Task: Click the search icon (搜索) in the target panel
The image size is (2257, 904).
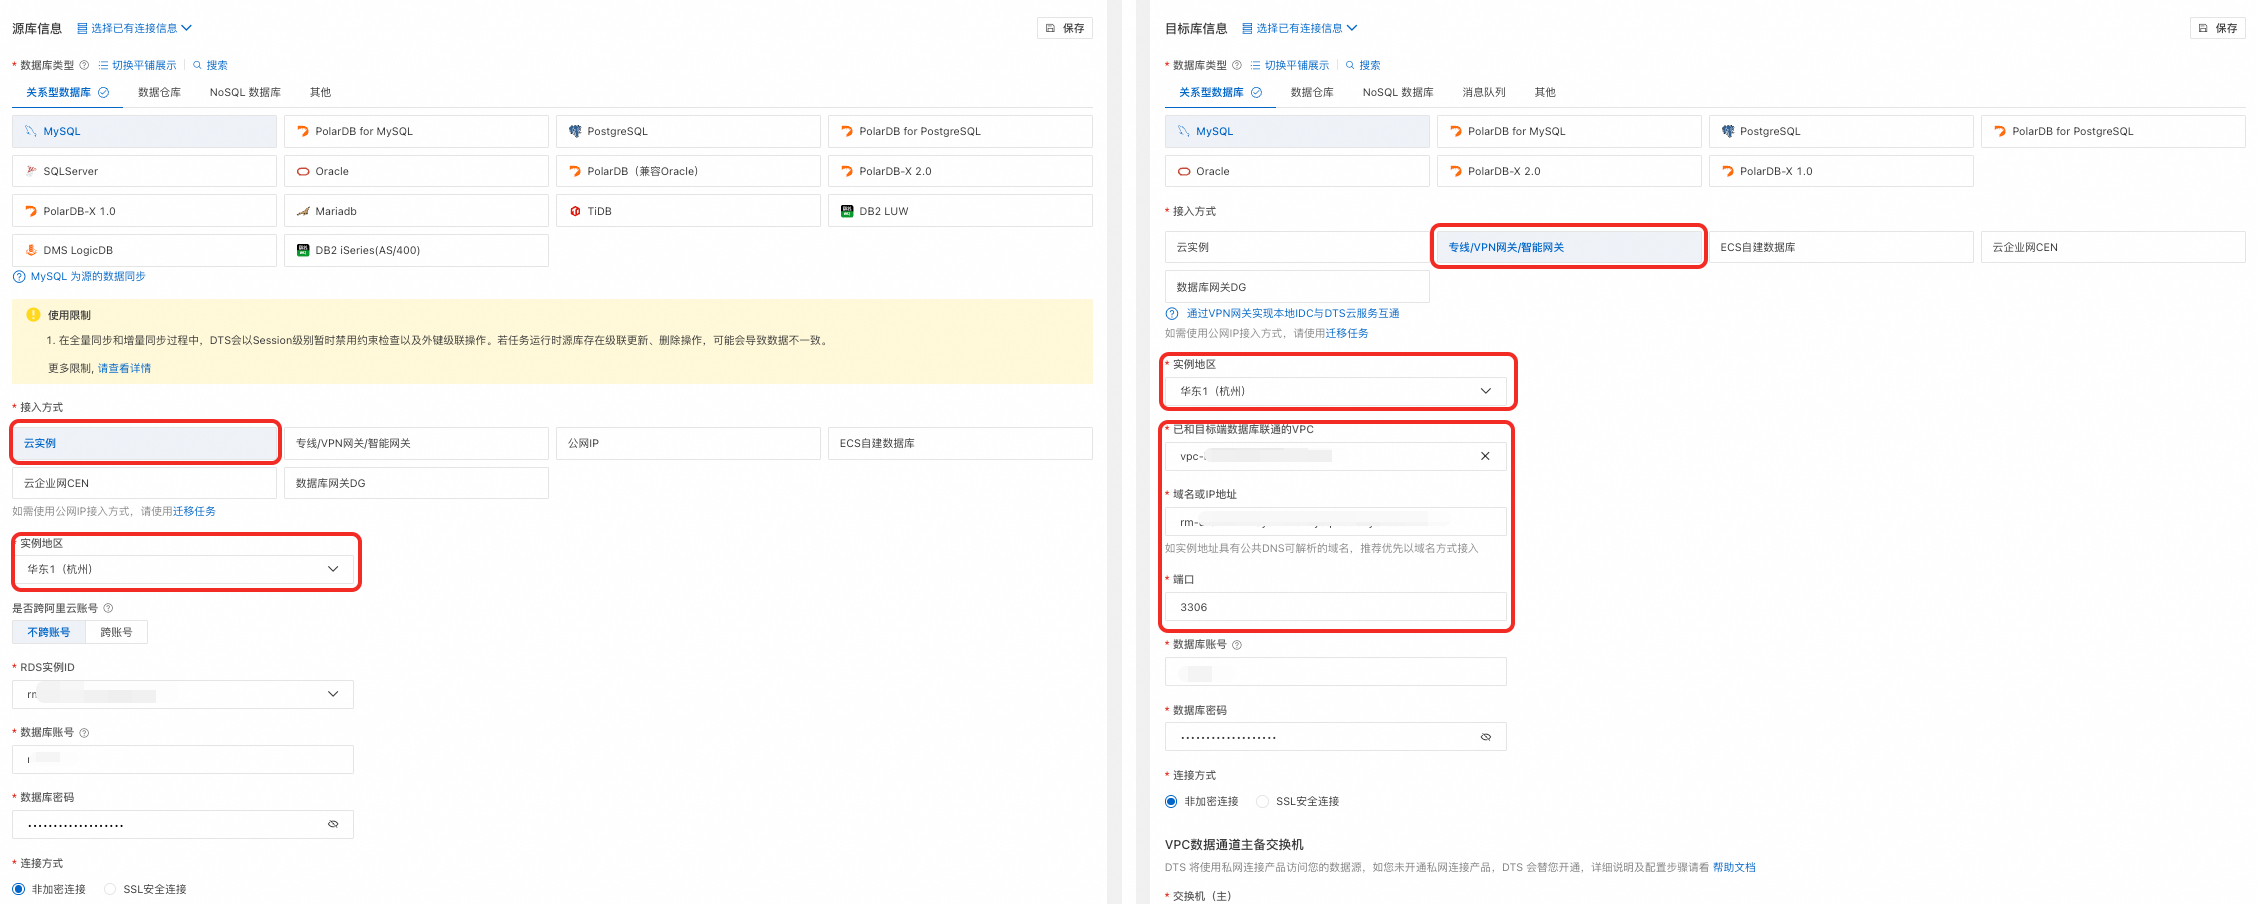Action: pos(1350,65)
